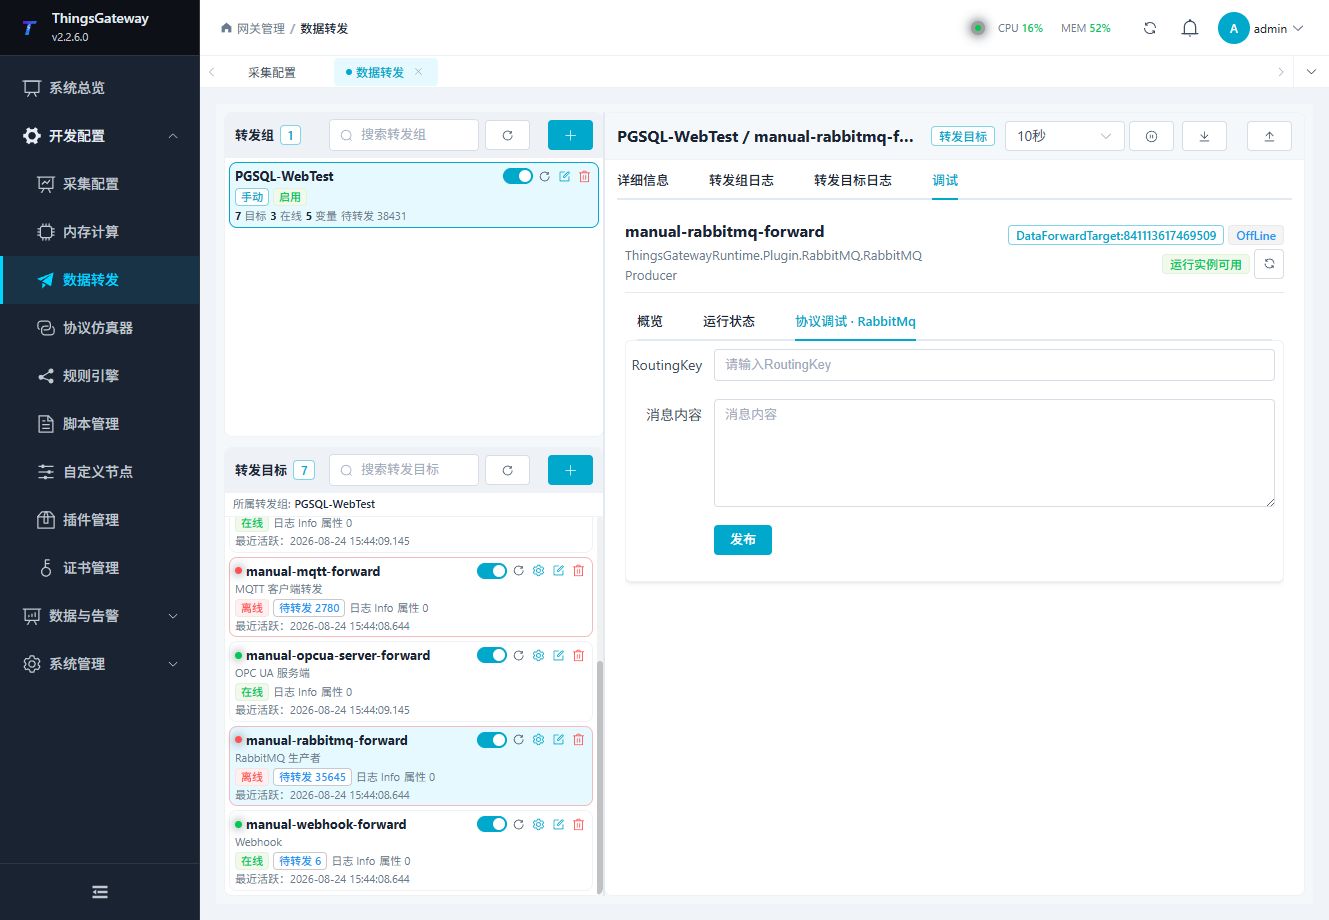The image size is (1329, 920).
Task: Delete manual-webhook-forward target
Action: click(578, 824)
